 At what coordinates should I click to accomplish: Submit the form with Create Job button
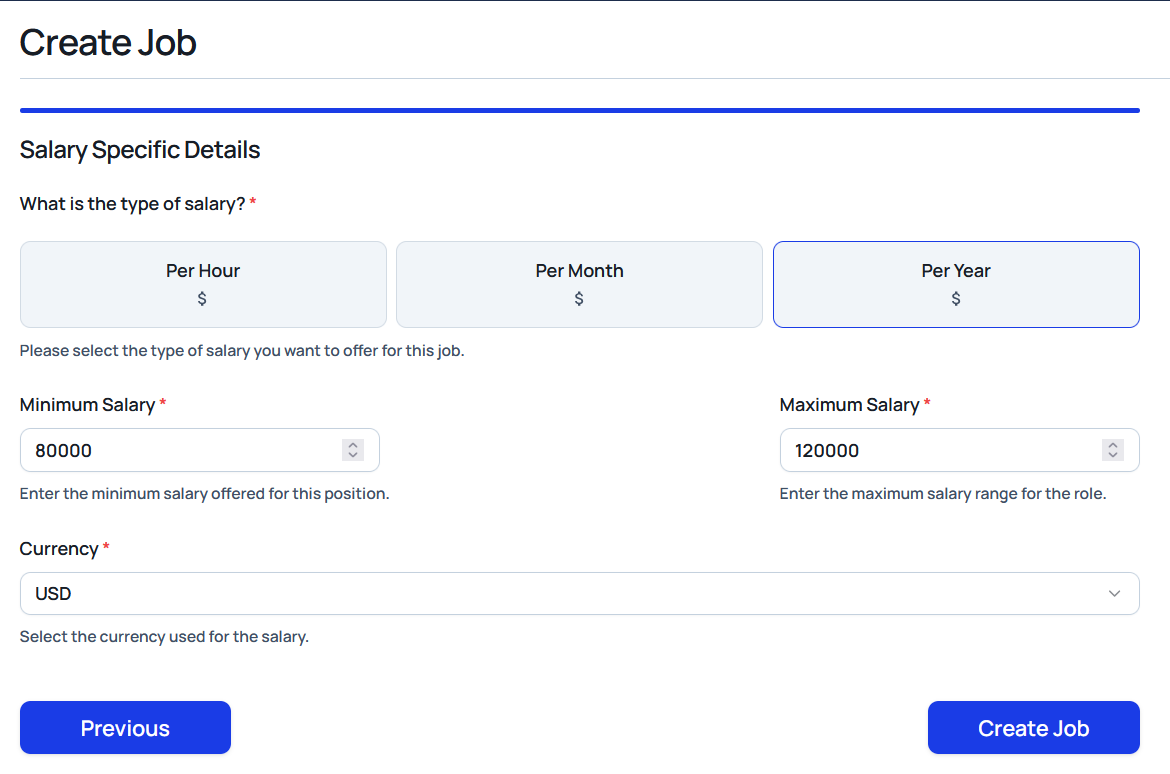[1033, 728]
